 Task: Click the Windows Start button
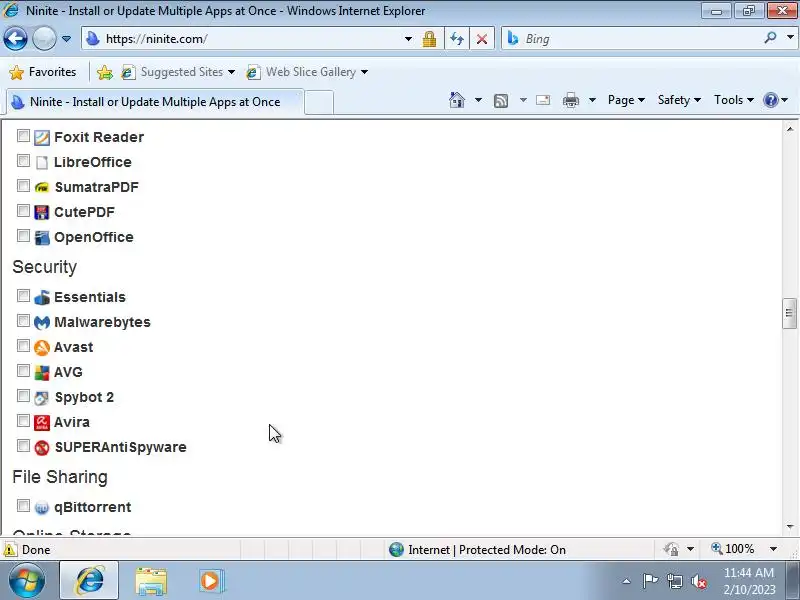pos(27,581)
